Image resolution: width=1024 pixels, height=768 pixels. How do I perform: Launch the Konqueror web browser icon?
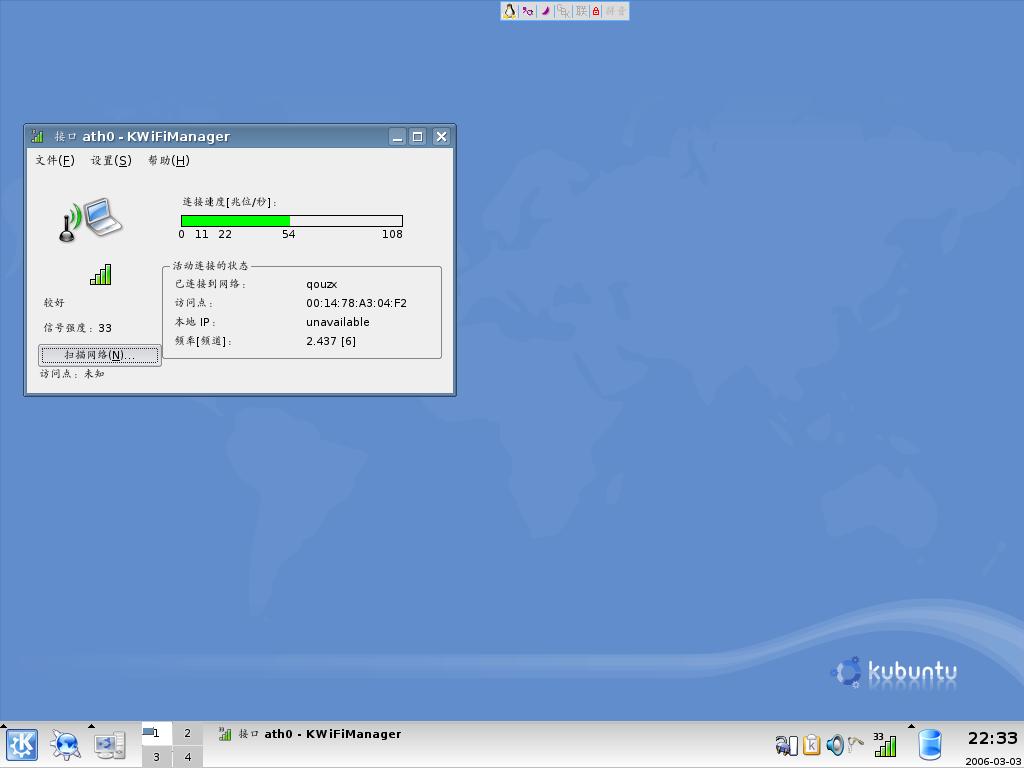(66, 745)
